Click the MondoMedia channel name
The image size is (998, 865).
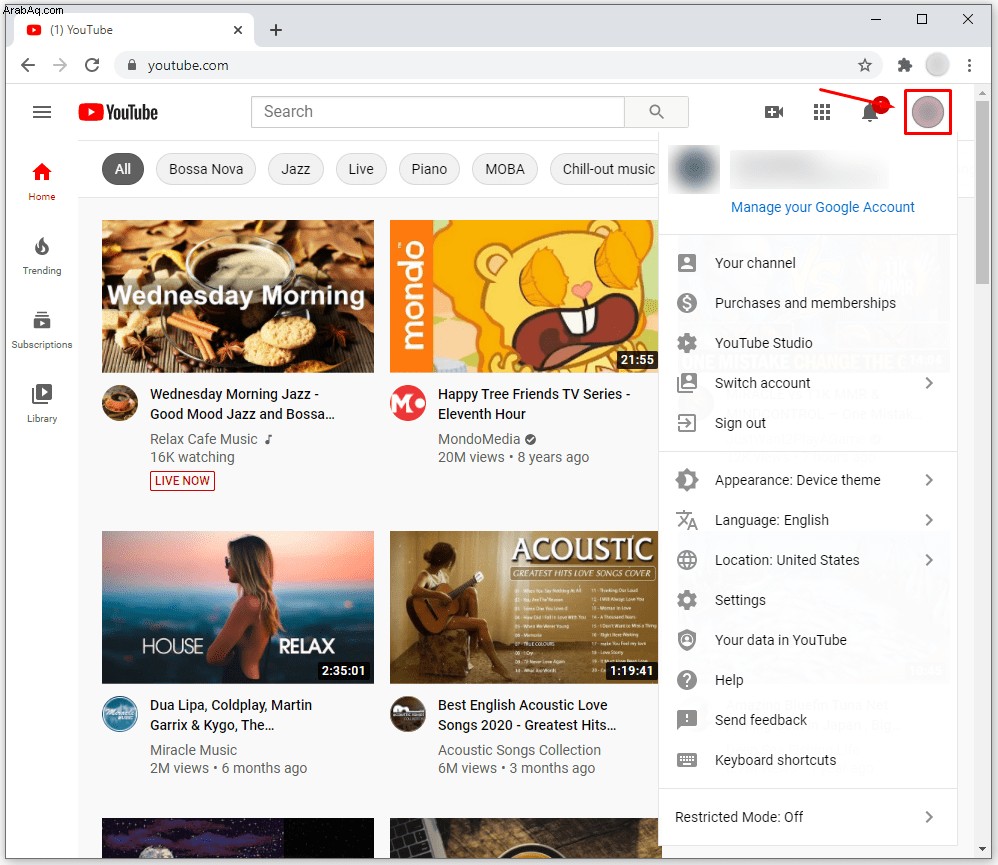tap(479, 439)
